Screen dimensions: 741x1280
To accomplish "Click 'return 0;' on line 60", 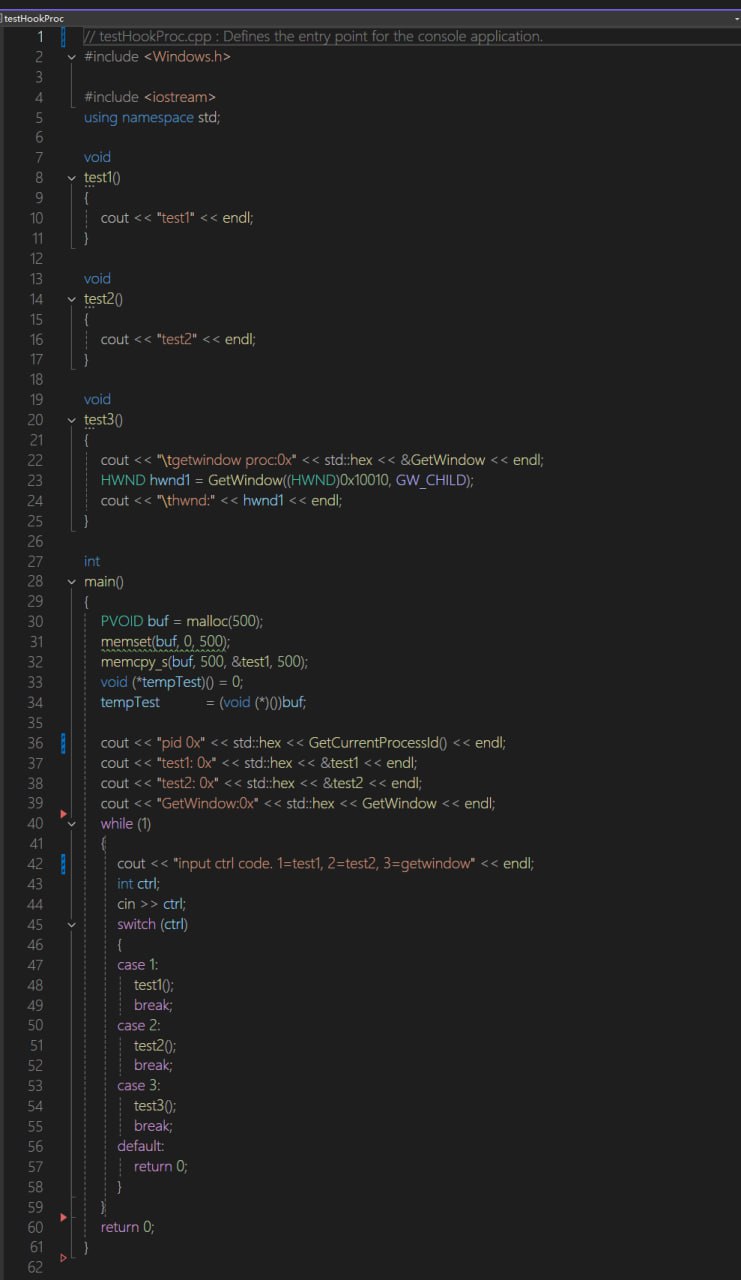I will (128, 1226).
